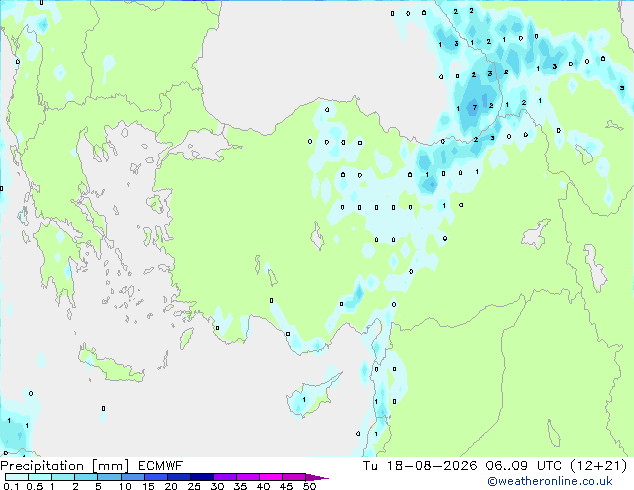634x490 pixels.
Task: Click the 5–10 mm legend color swatch
Action: (109, 477)
